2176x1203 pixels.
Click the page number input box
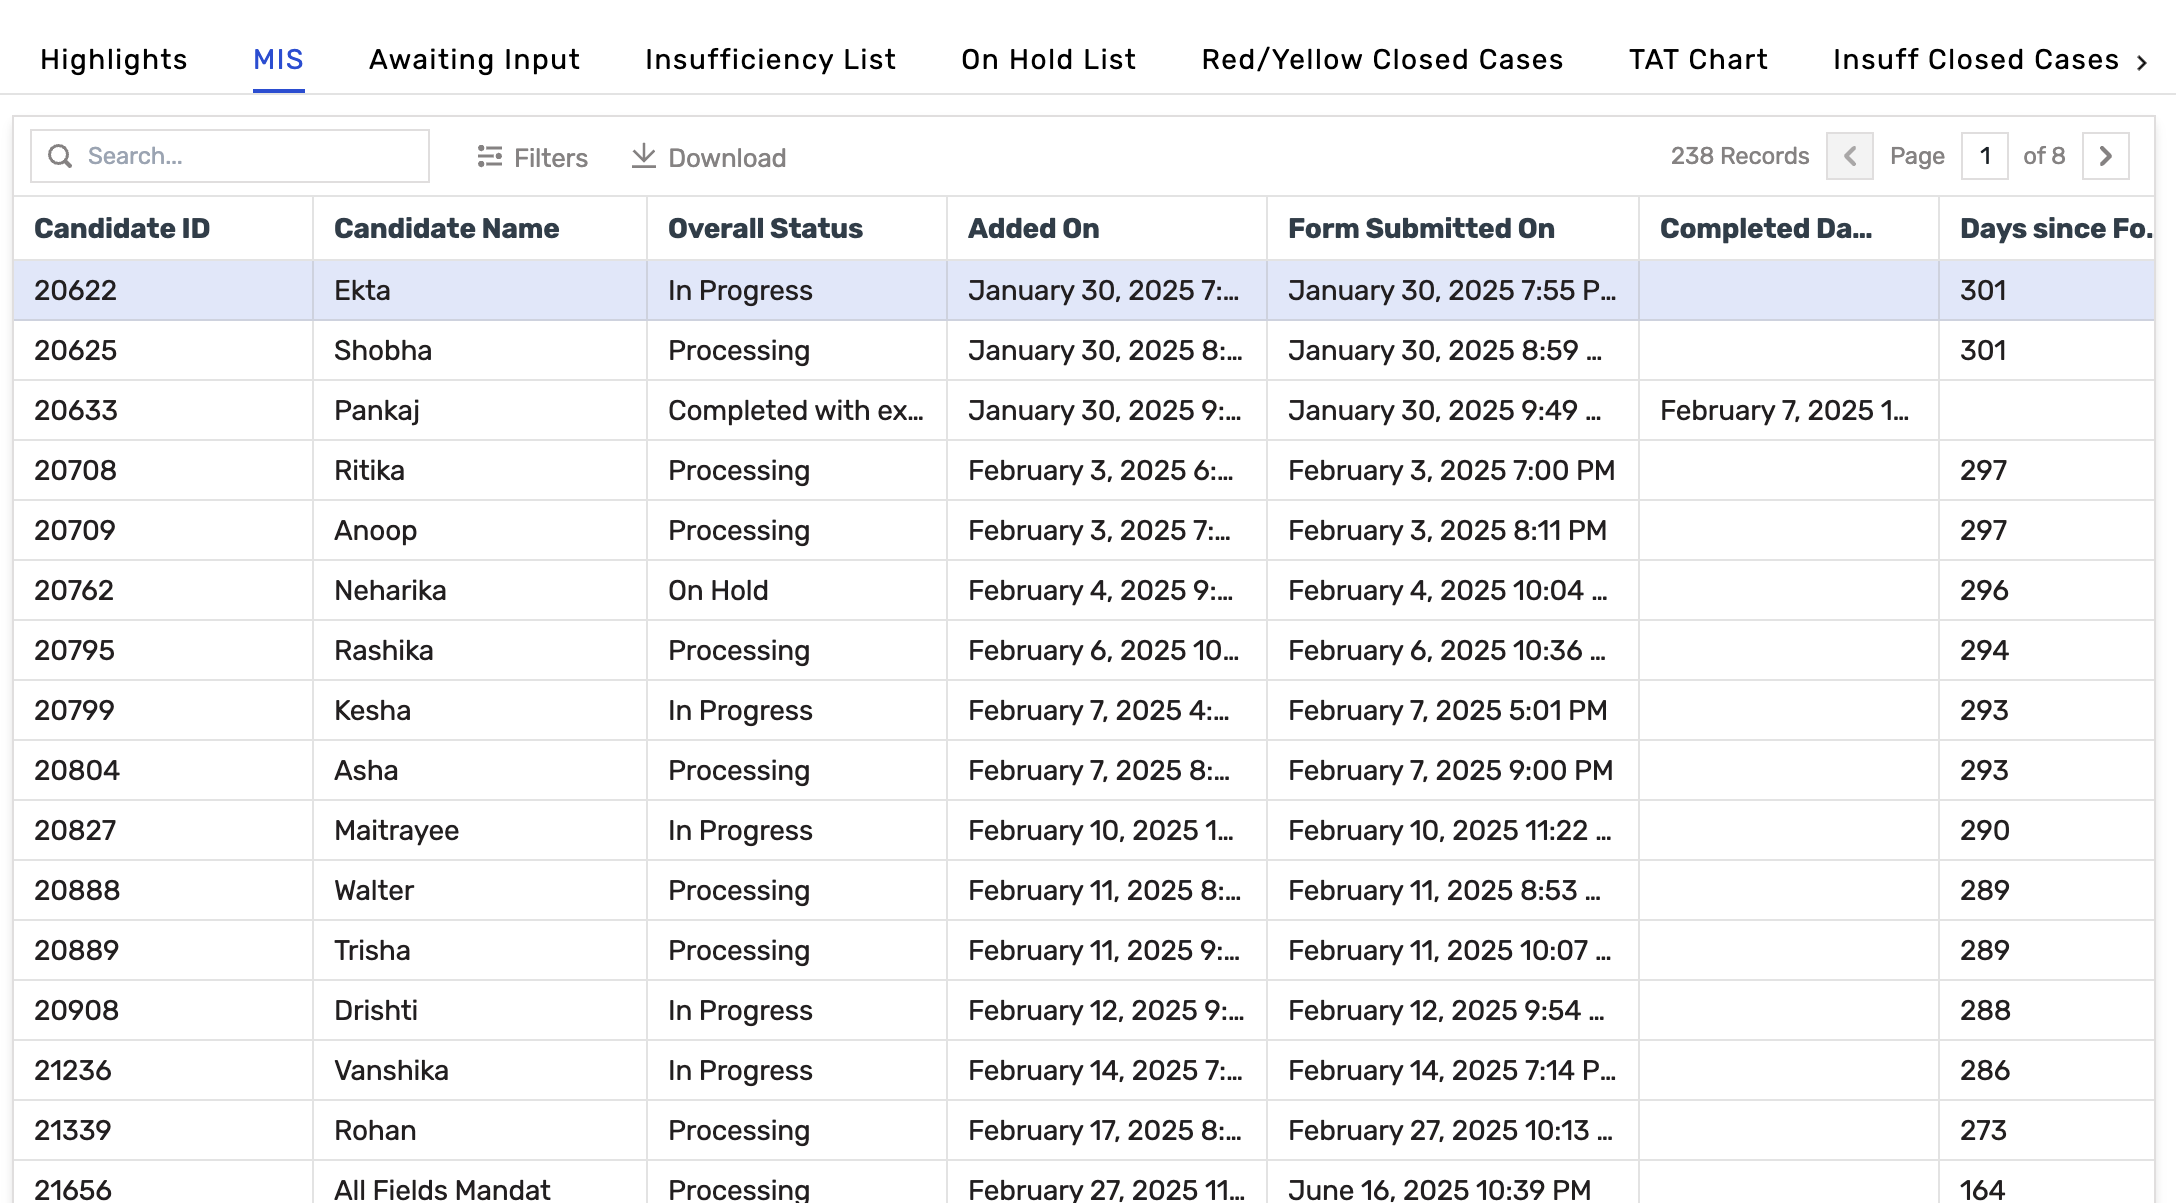click(x=1984, y=156)
